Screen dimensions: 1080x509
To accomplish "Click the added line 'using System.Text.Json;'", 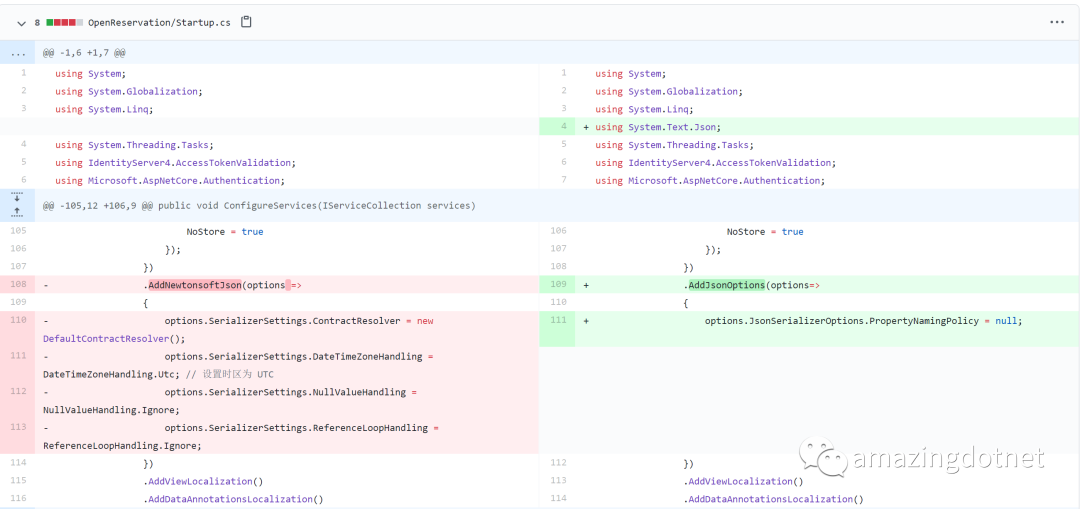I will click(809, 127).
